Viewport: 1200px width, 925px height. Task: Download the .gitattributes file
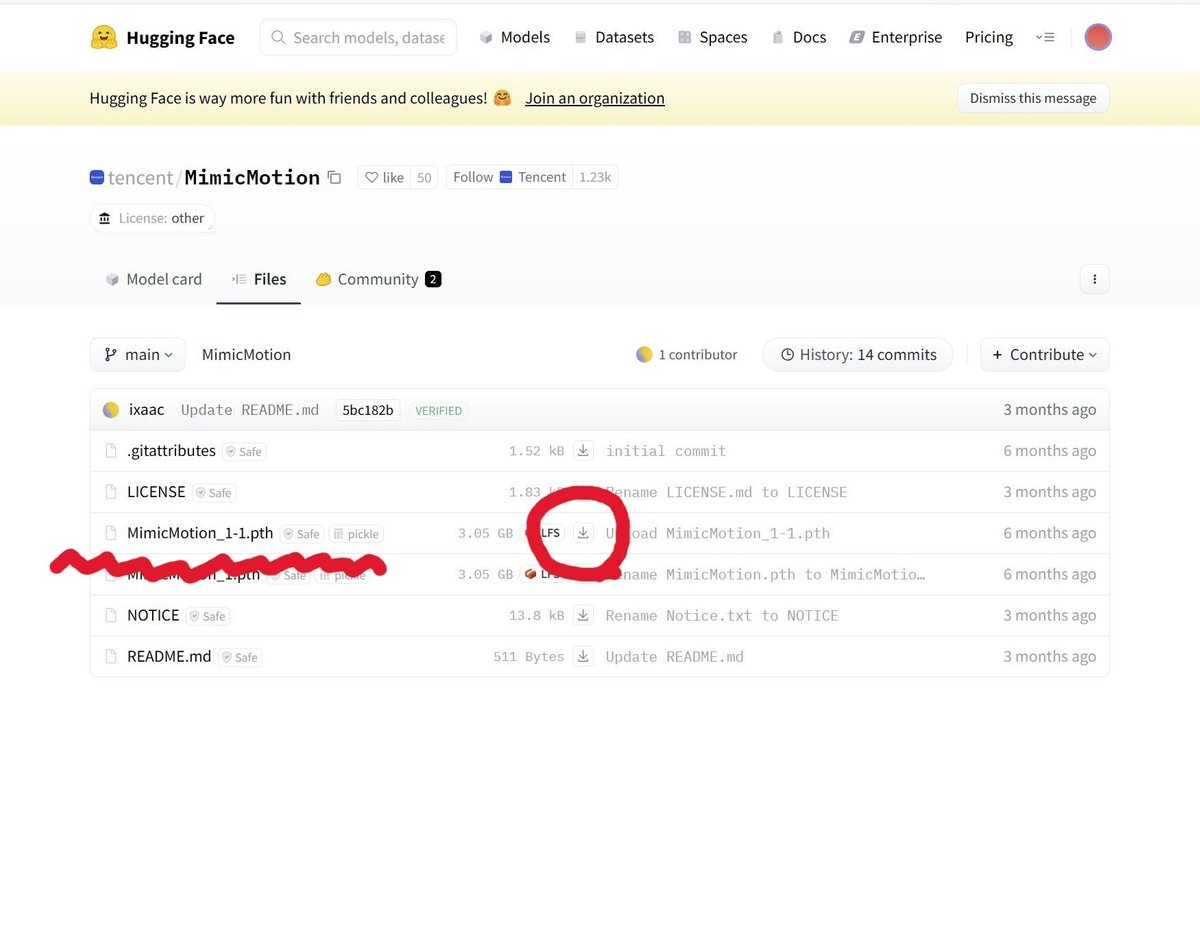point(584,451)
